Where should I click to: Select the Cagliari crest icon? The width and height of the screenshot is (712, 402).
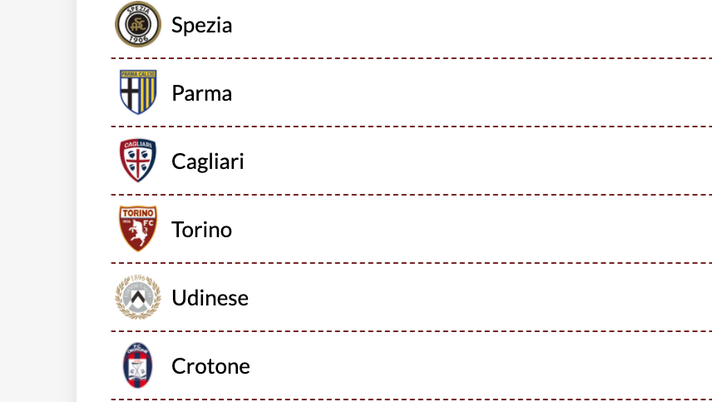click(138, 160)
